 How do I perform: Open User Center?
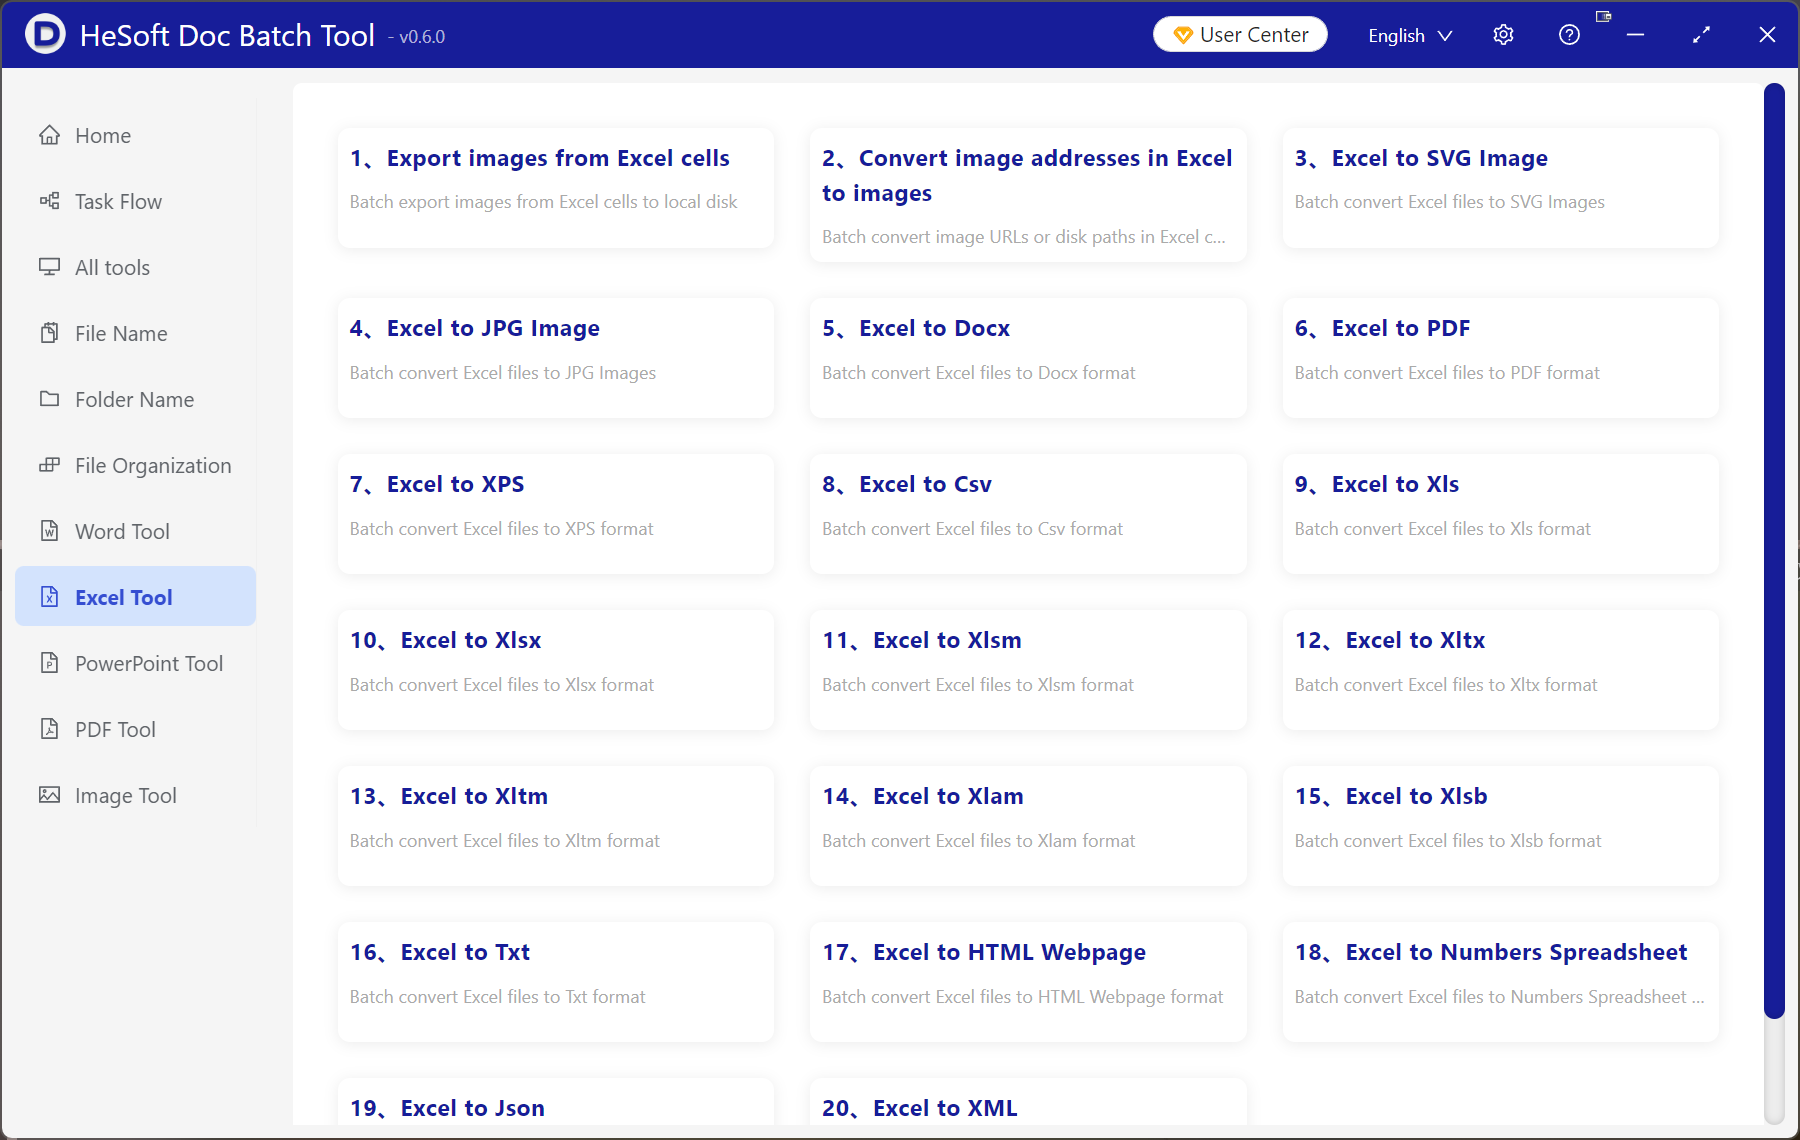1240,35
